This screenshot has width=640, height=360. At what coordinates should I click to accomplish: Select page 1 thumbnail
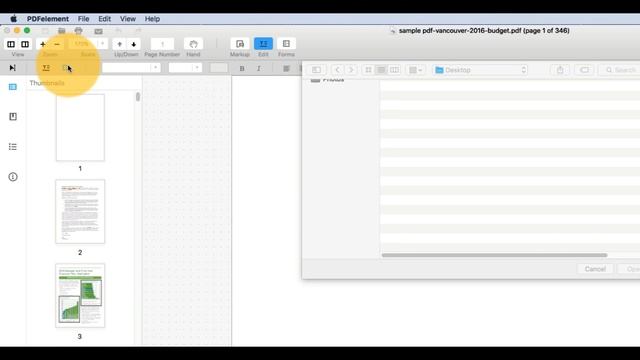(x=80, y=128)
